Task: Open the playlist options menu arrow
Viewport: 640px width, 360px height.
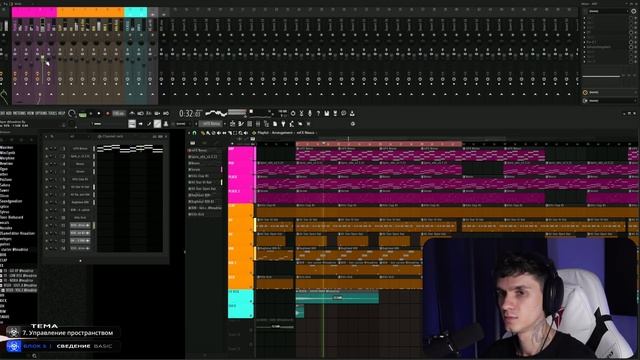Action: pos(189,133)
